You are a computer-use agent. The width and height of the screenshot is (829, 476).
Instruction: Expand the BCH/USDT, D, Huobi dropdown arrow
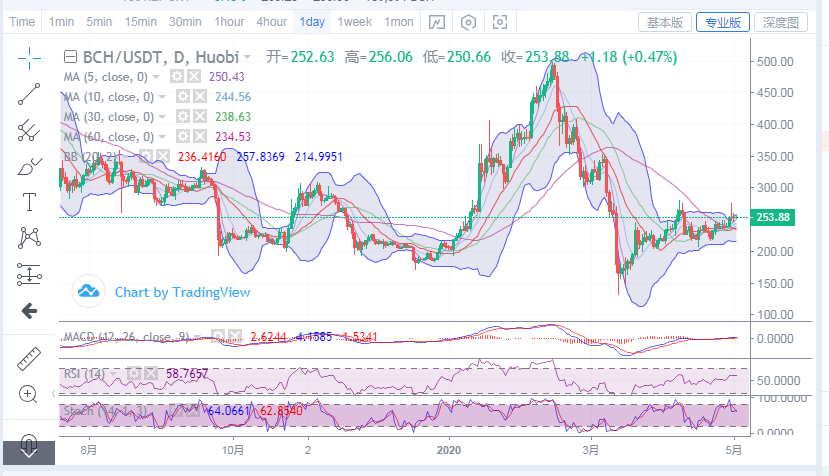(x=247, y=57)
